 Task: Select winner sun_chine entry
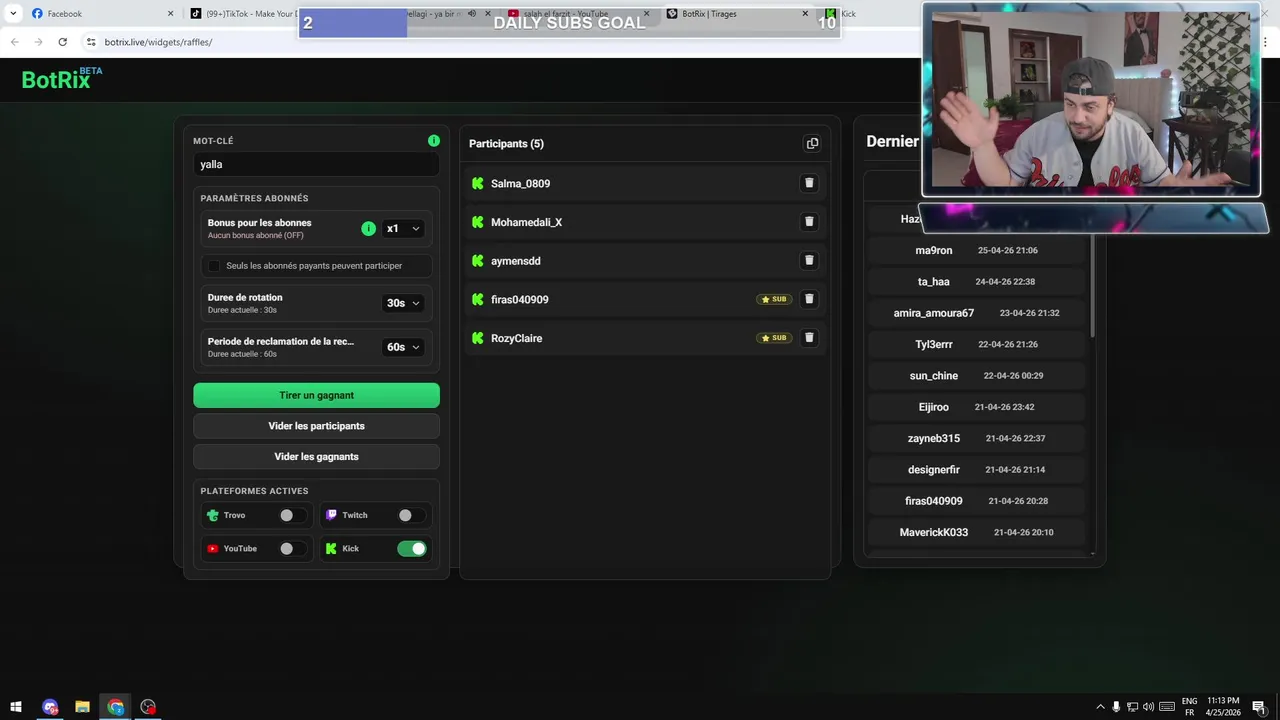click(x=976, y=376)
